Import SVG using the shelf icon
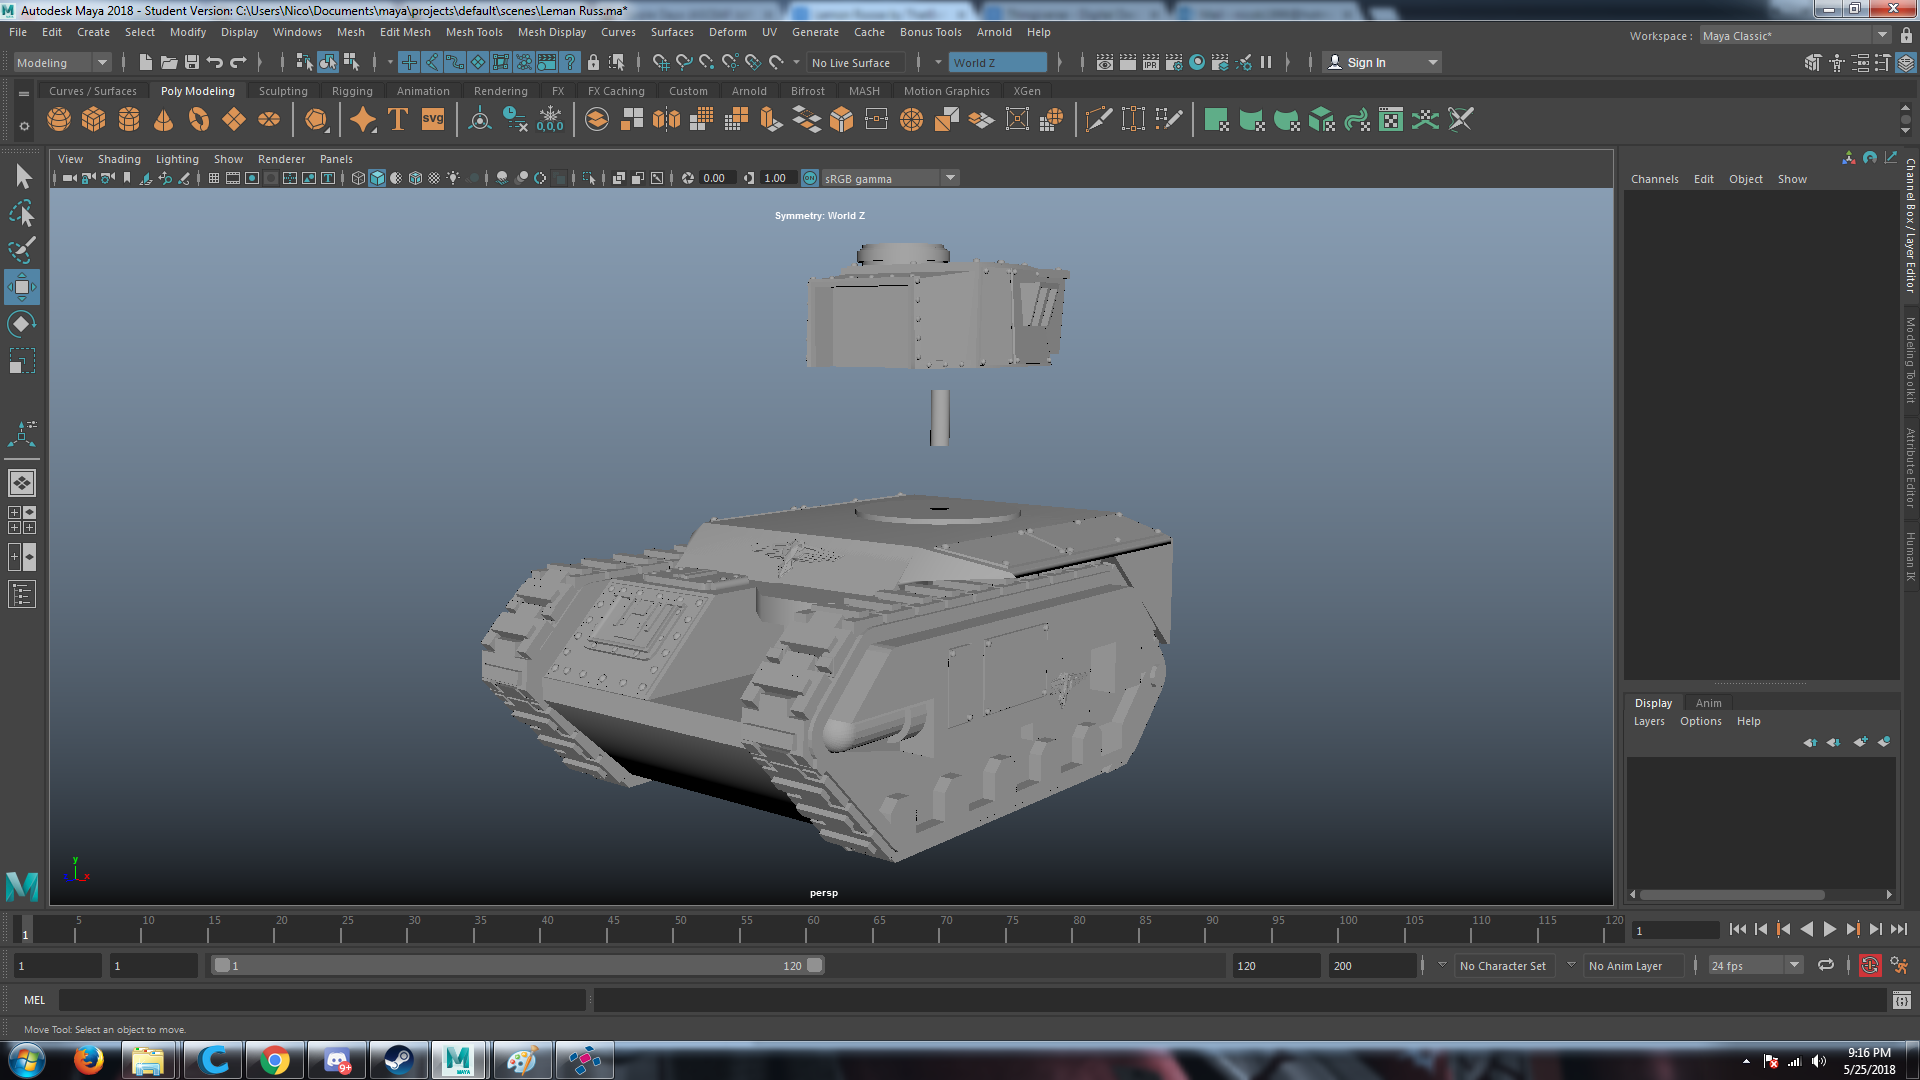 (x=433, y=120)
